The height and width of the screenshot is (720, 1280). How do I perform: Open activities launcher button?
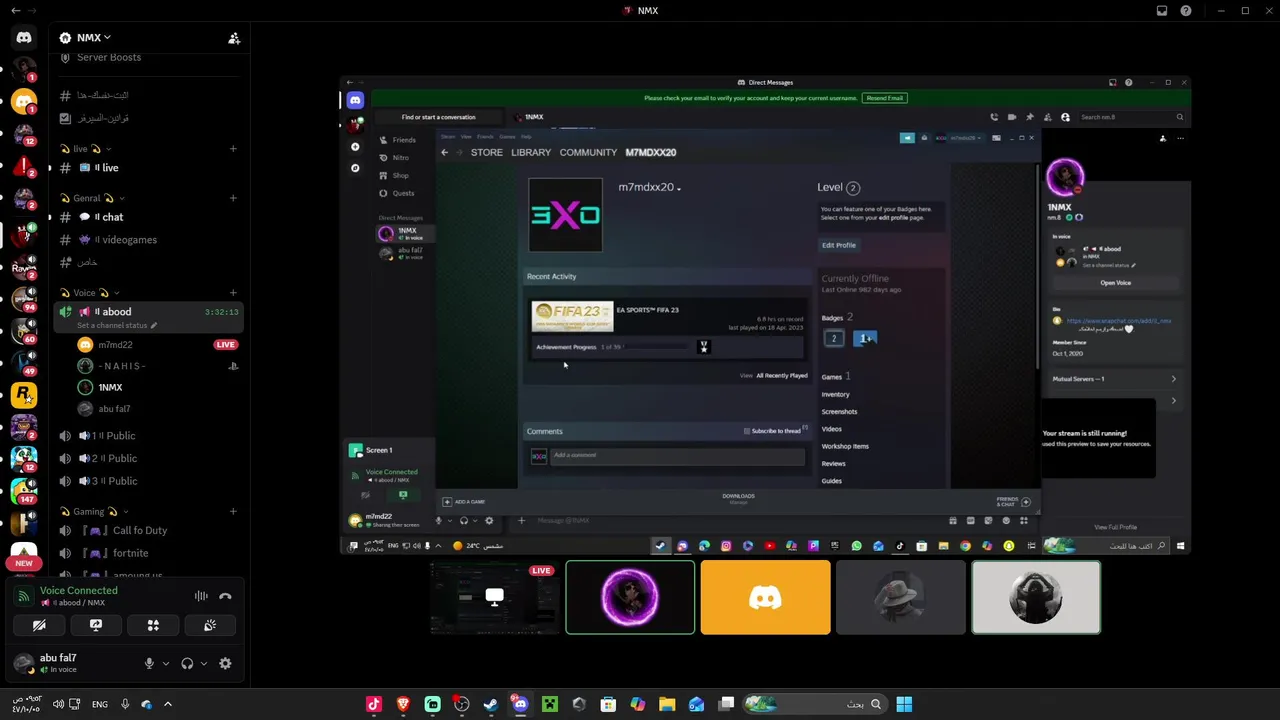153,625
